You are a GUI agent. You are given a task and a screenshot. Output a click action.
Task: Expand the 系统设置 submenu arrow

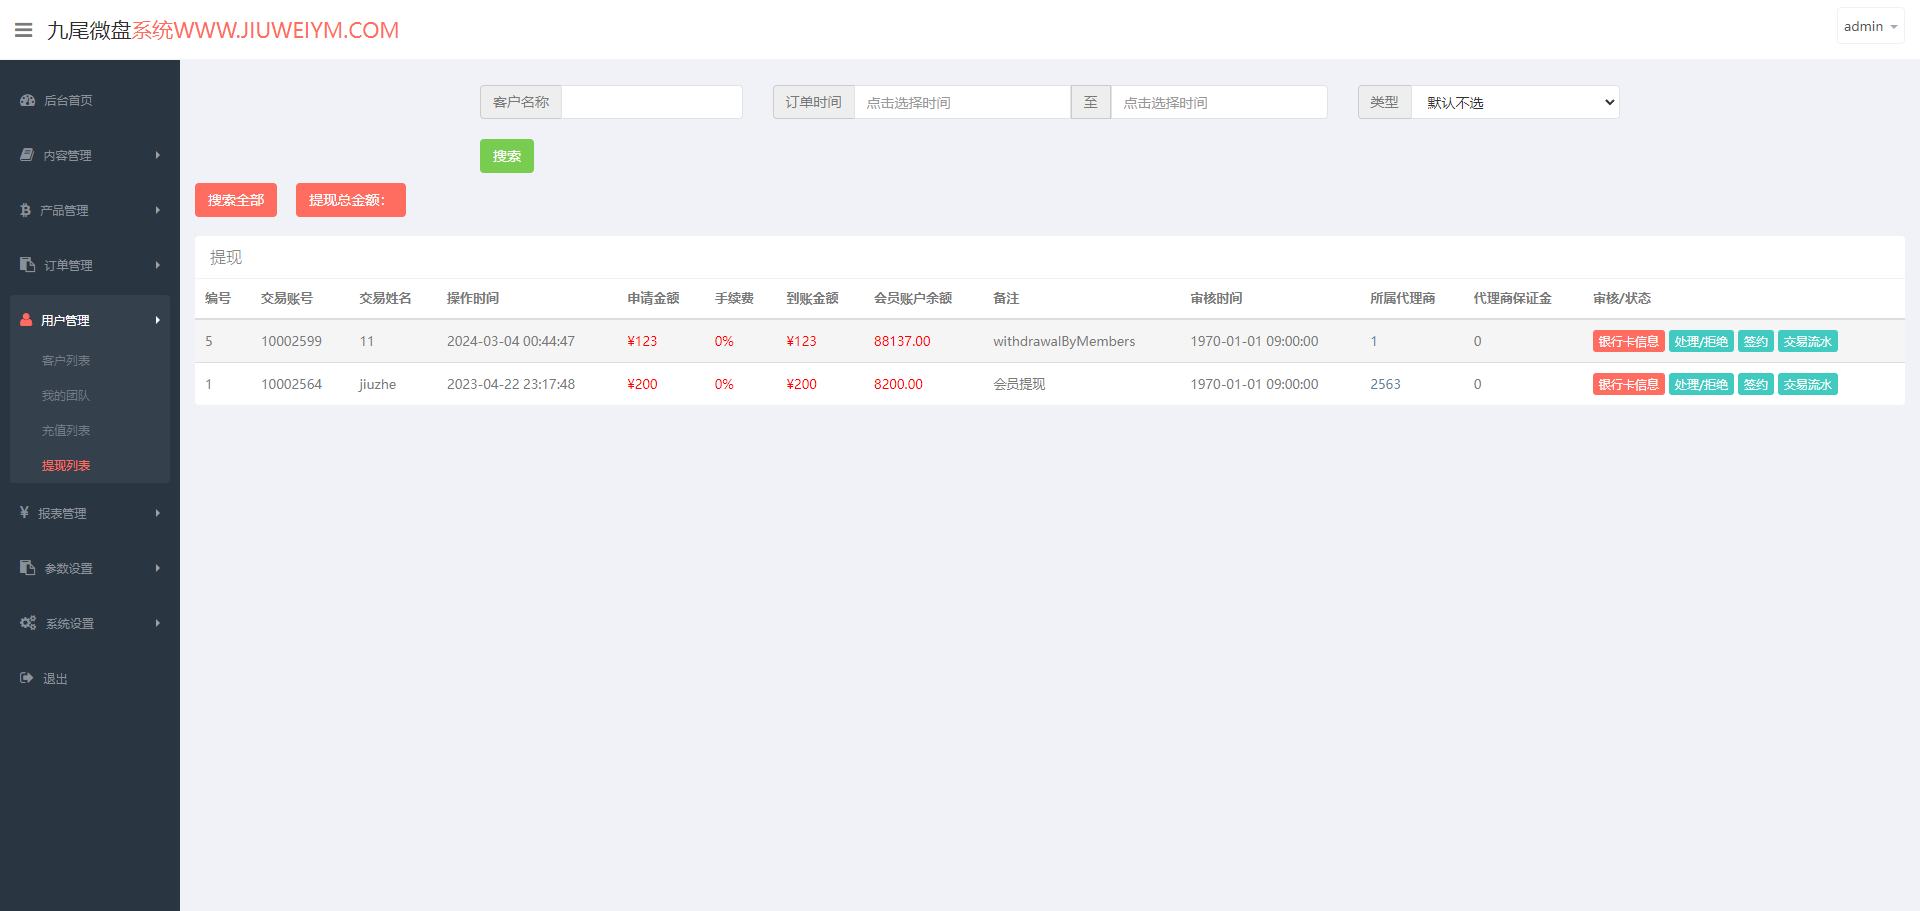point(157,623)
